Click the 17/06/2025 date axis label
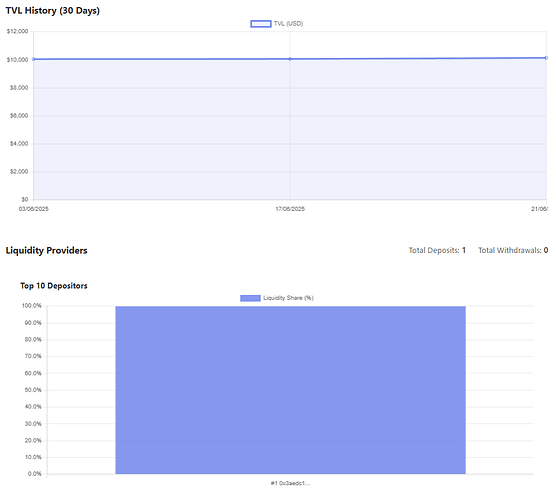Screen dimensions: 556x500 point(290,209)
